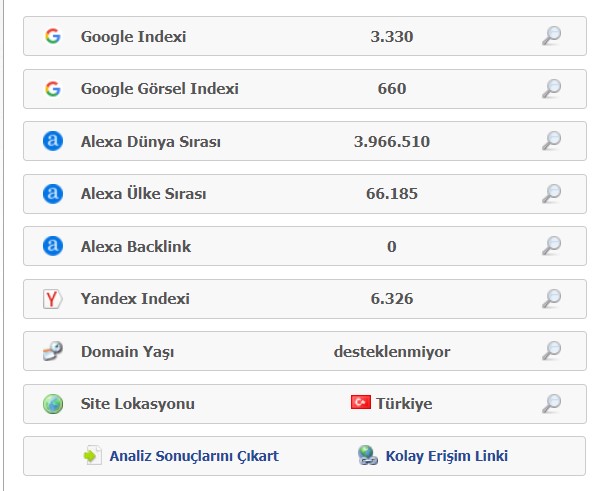Open the Kolay Erişim Linki link
The width and height of the screenshot is (599, 491).
(x=447, y=456)
